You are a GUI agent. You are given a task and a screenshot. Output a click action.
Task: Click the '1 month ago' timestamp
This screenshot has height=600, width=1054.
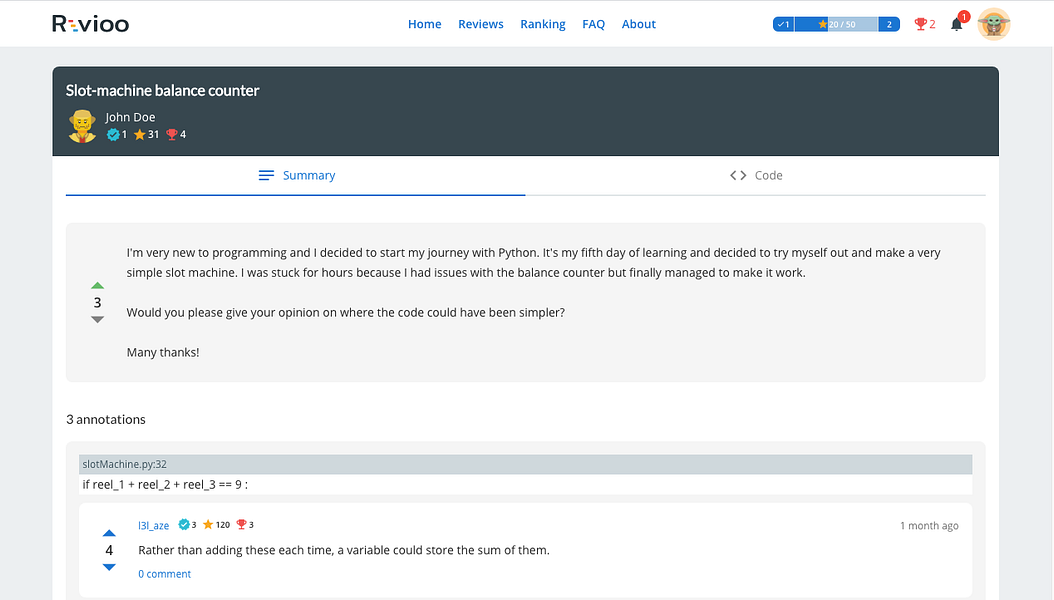point(929,525)
